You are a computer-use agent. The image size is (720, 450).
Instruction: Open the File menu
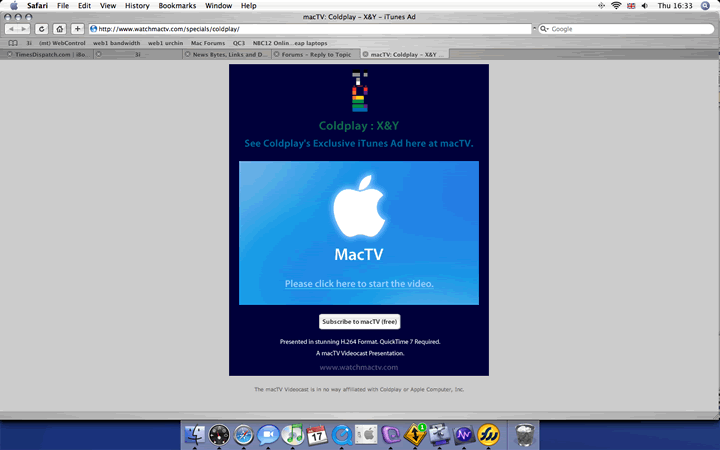63,6
